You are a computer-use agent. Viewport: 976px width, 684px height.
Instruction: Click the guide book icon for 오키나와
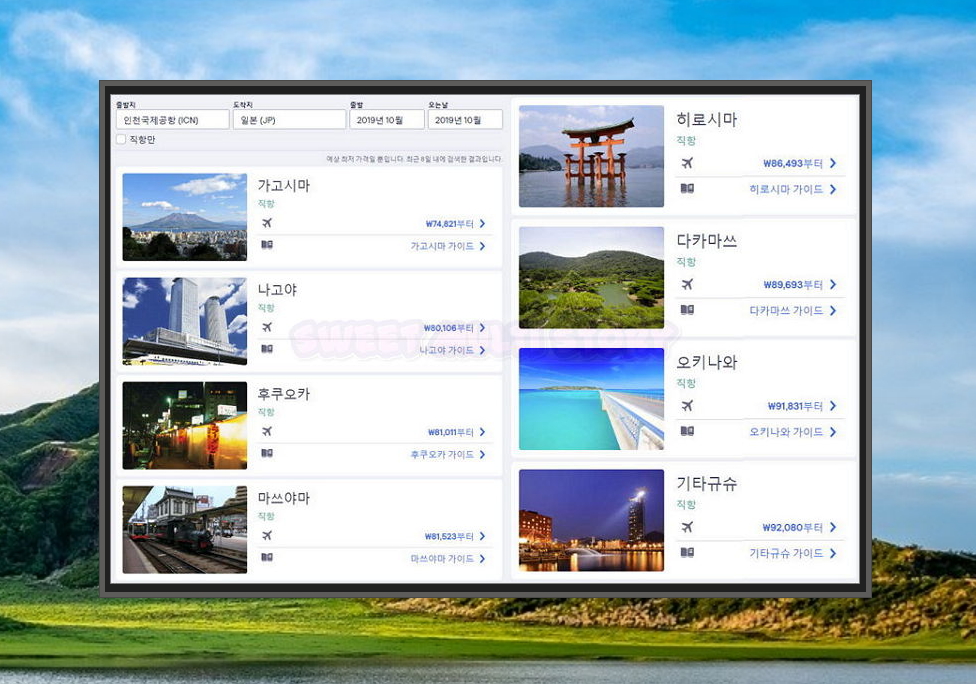pyautogui.click(x=687, y=431)
